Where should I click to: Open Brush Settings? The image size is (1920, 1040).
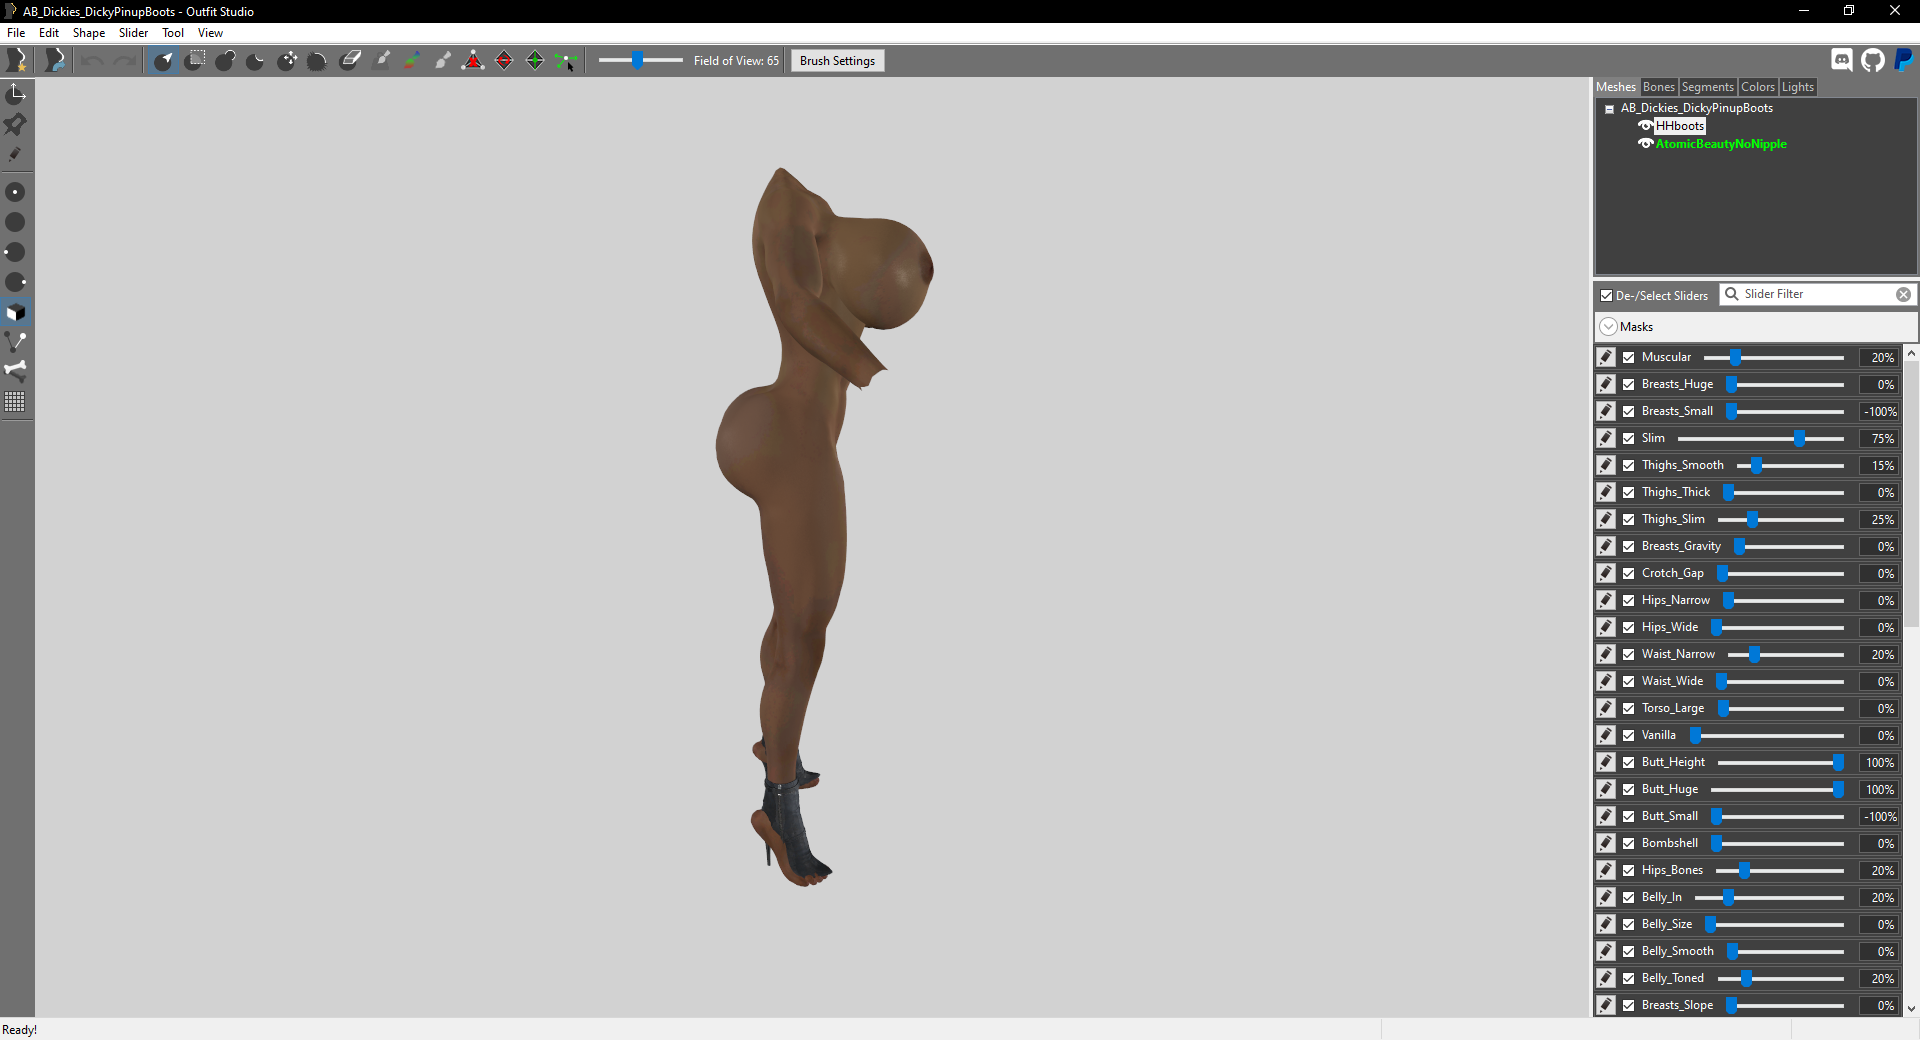pos(837,61)
